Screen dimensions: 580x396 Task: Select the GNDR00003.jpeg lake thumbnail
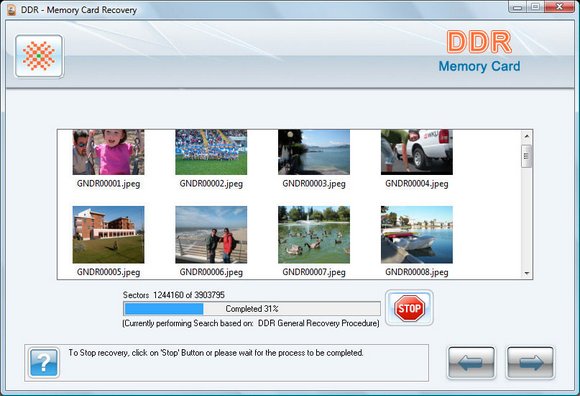[314, 152]
